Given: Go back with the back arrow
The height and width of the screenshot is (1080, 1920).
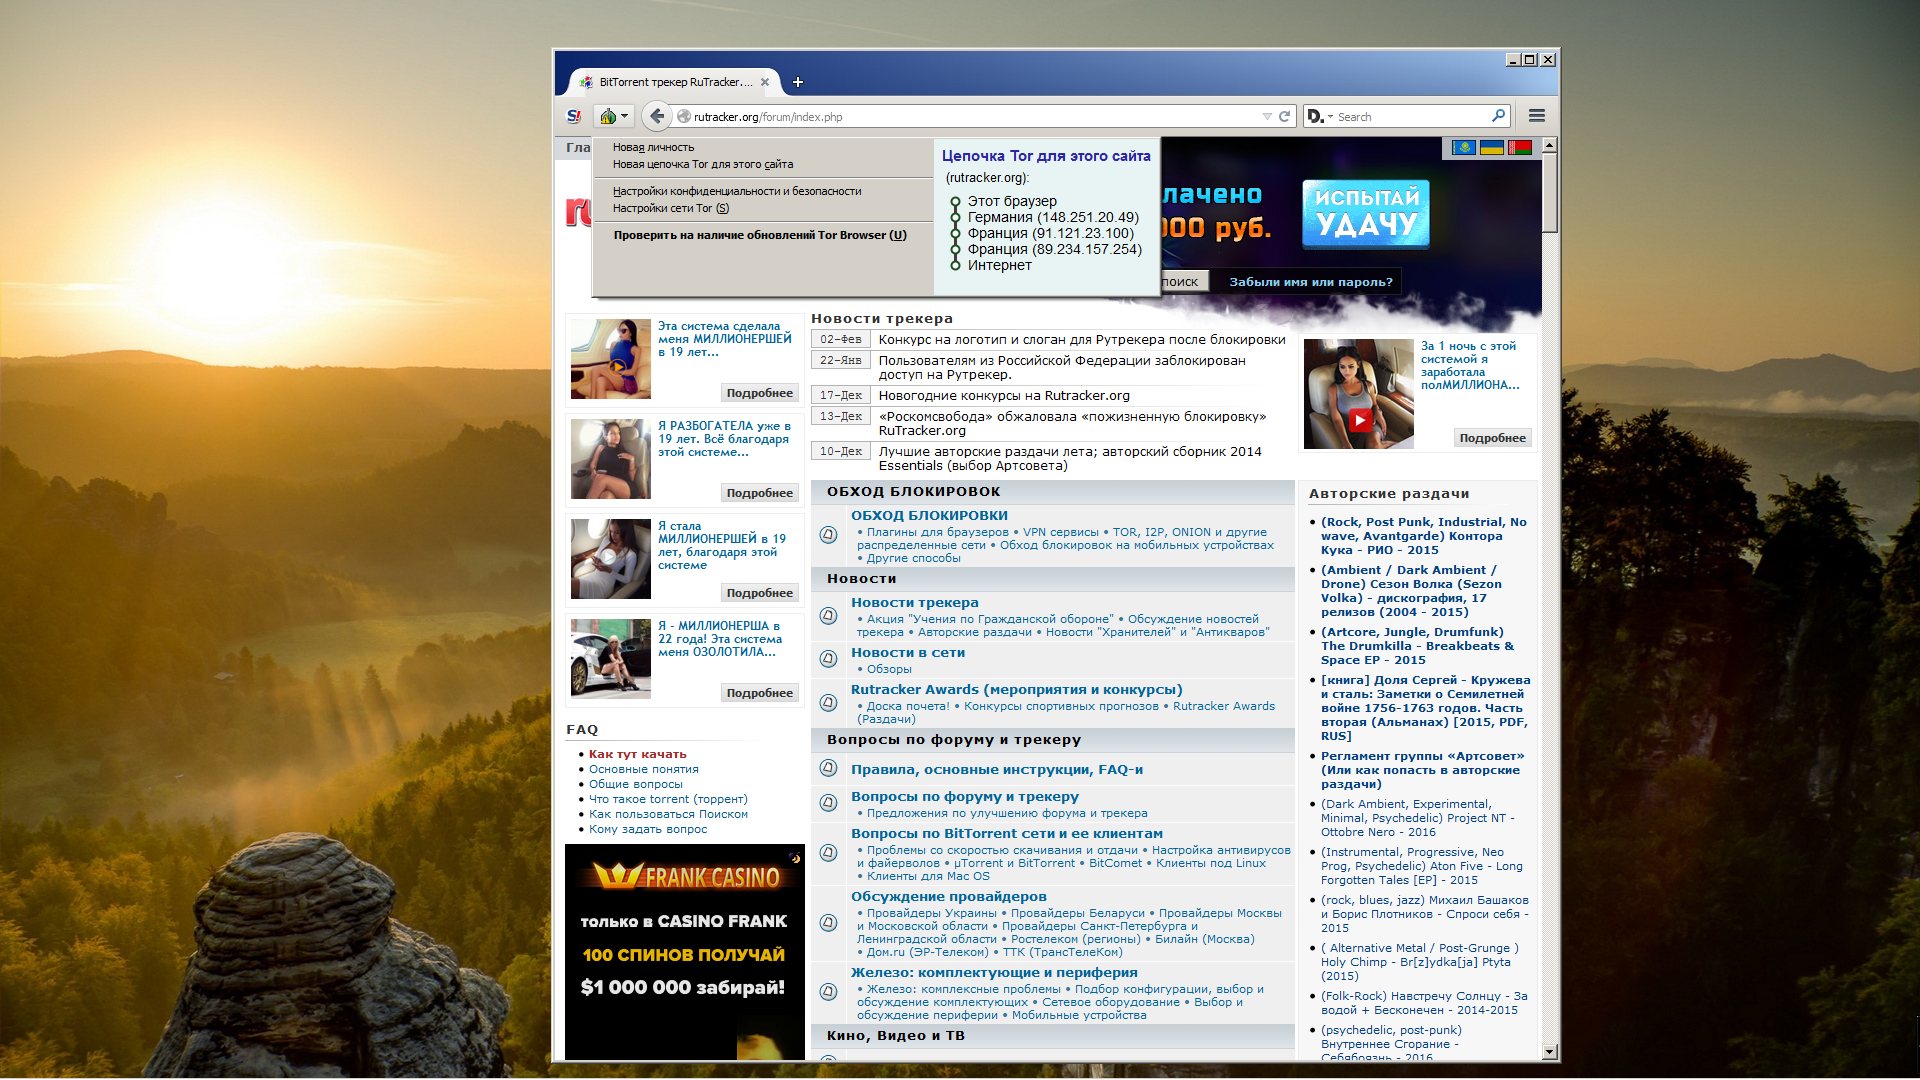Looking at the screenshot, I should (x=656, y=117).
